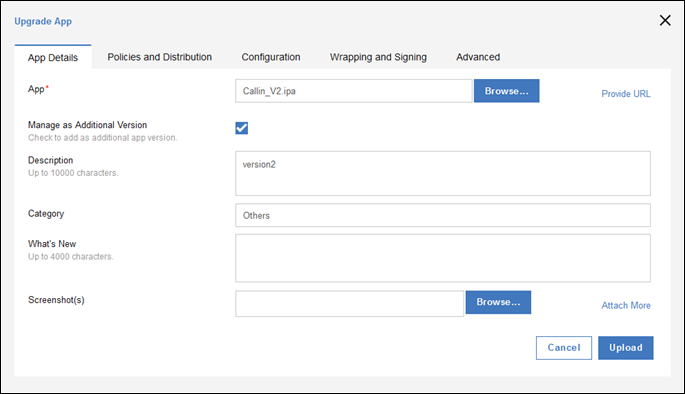Click the What's New text area
This screenshot has width=685, height=394.
[x=443, y=258]
